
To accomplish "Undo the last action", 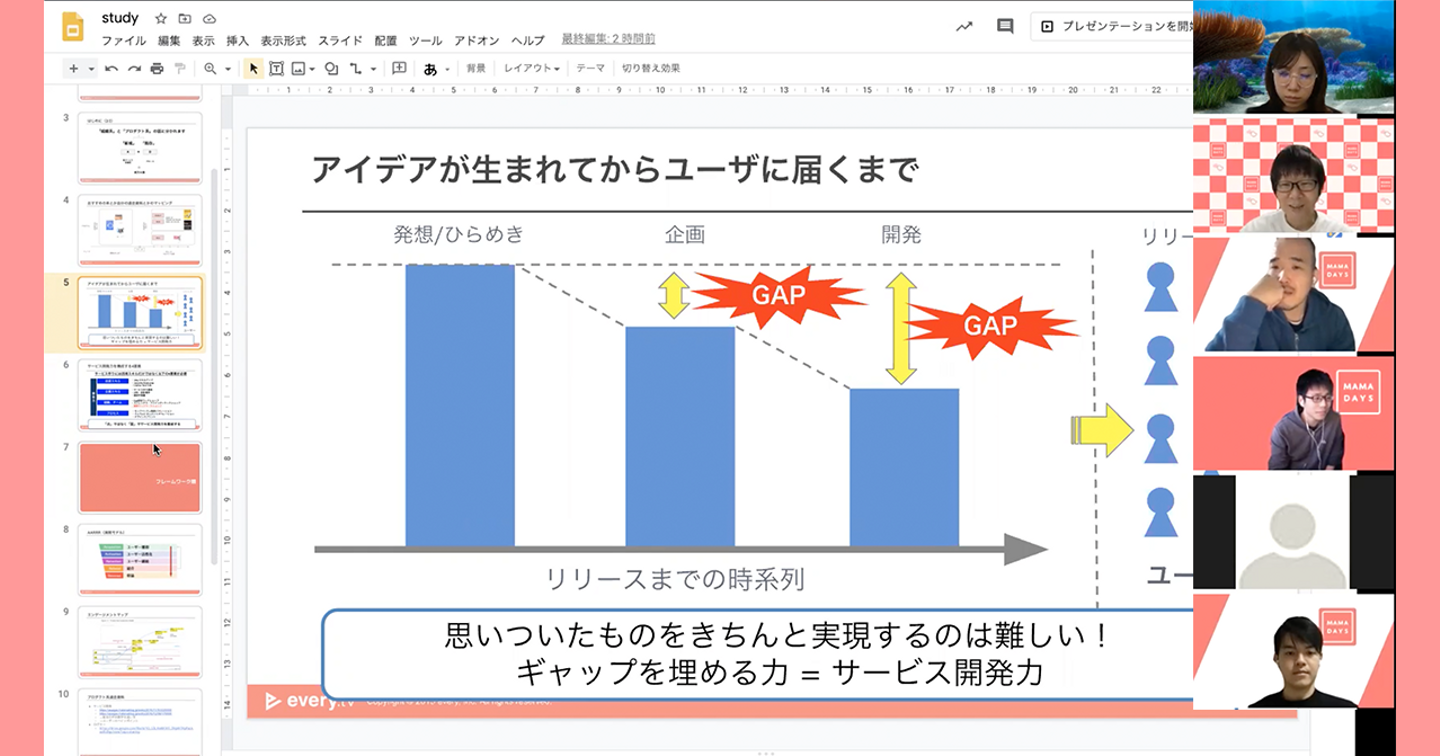I will pos(111,69).
